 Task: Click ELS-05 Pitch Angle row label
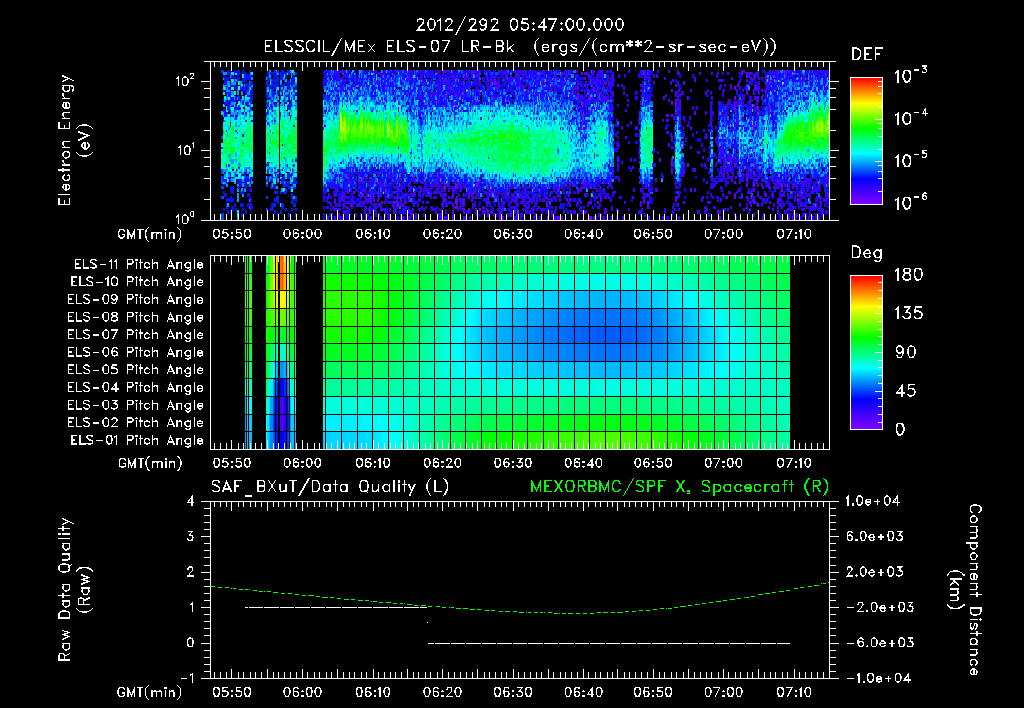coord(136,370)
